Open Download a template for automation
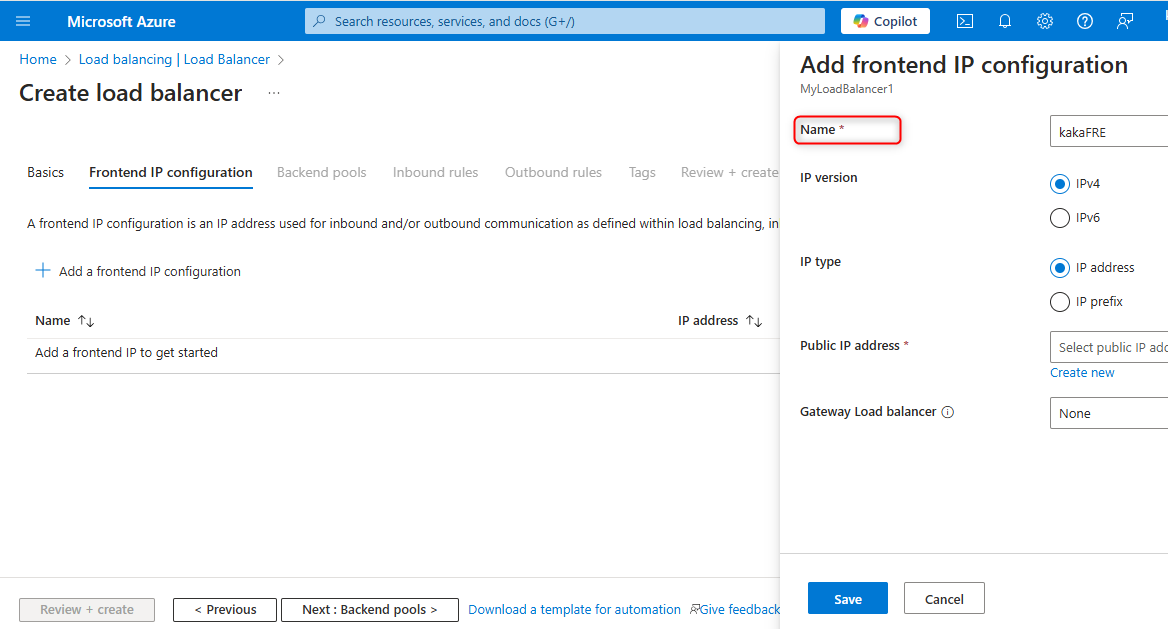Screen dimensions: 1168x629 tap(574, 610)
